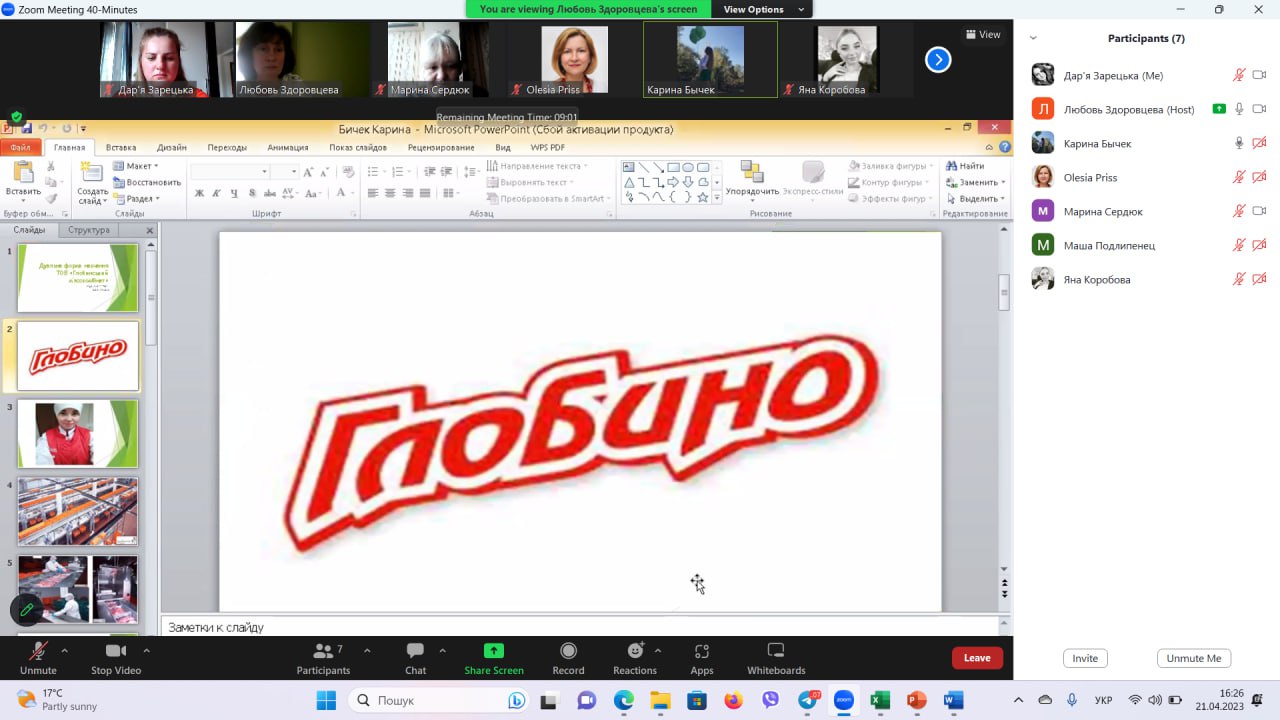Viewport: 1280px width, 720px height.
Task: Click the green Share Screen icon
Action: [493, 651]
